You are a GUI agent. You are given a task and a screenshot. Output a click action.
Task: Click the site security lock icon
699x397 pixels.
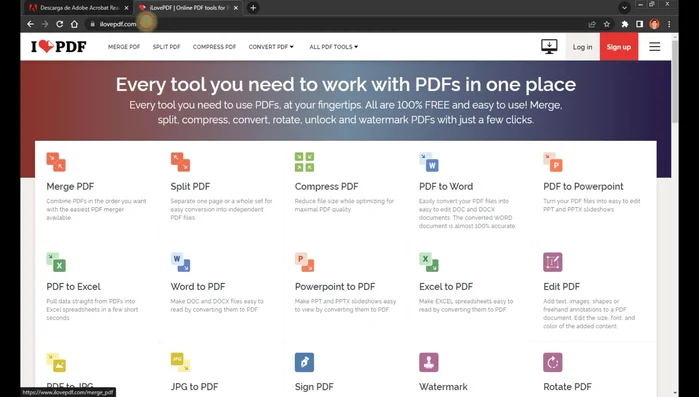pos(92,24)
